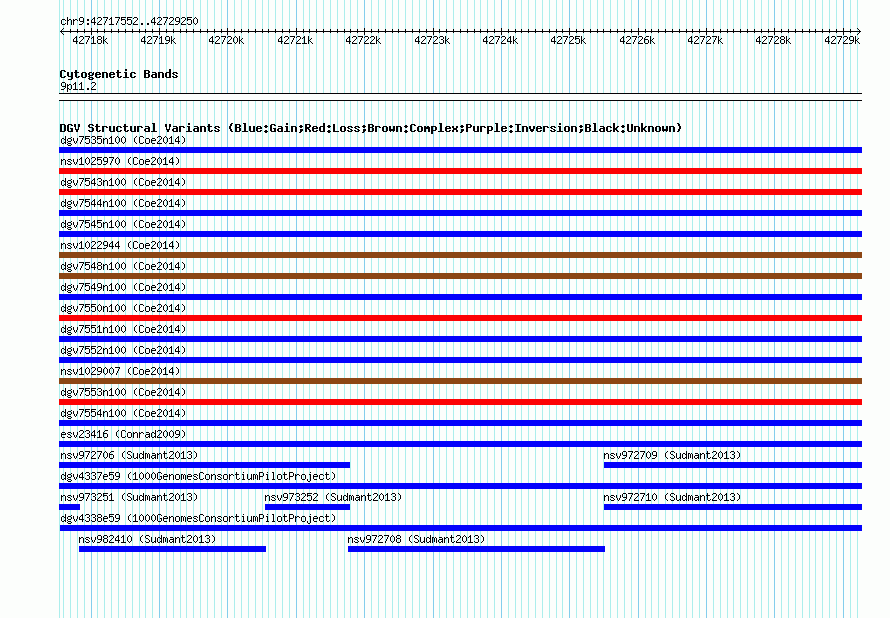This screenshot has width=890, height=618.
Task: Click the esv23416 (Conrad2009) variant label
Action: pyautogui.click(x=123, y=434)
